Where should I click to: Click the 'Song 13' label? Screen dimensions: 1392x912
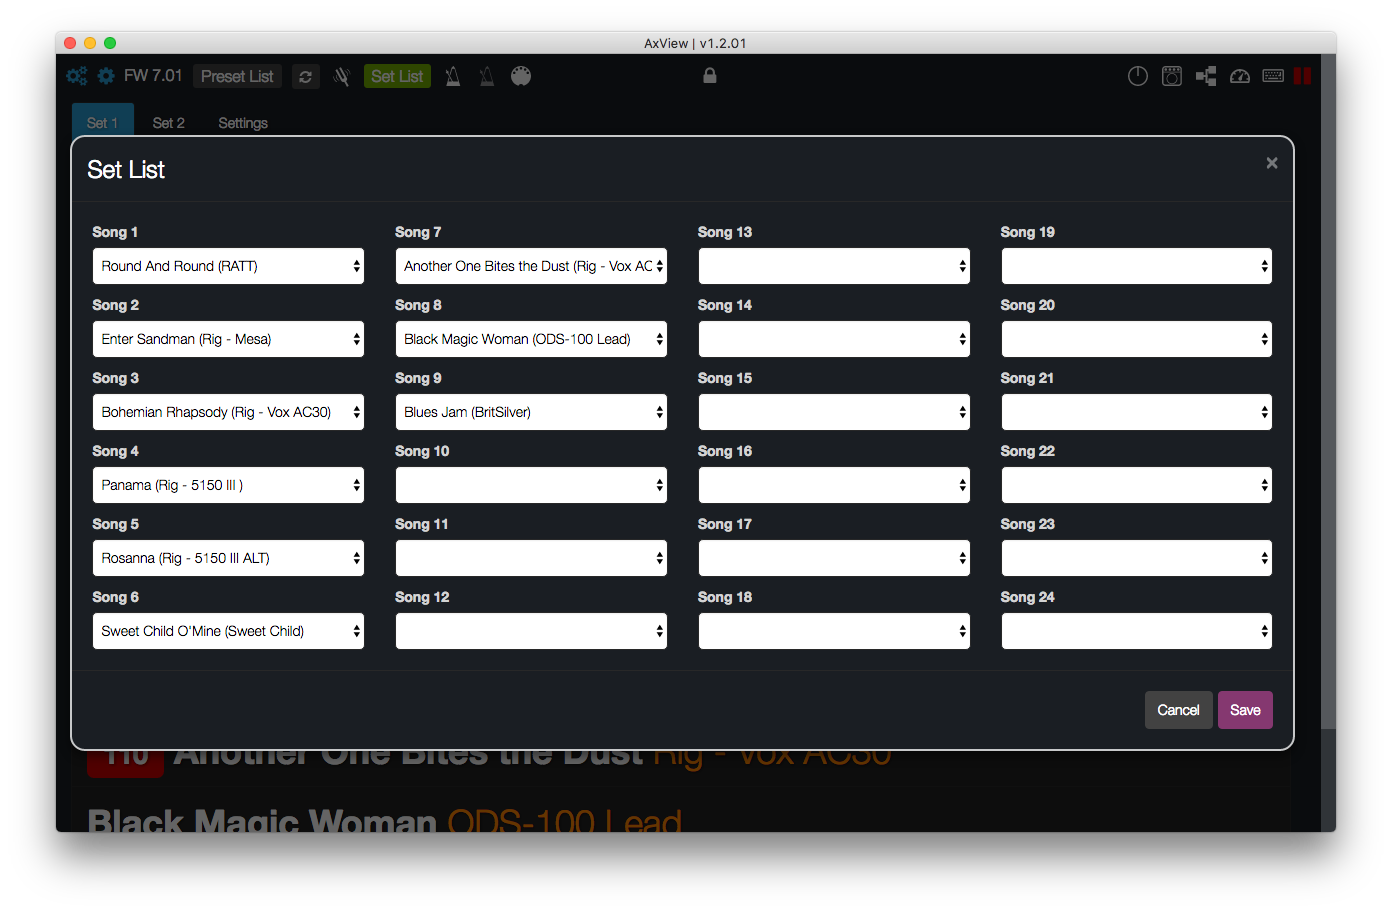click(725, 232)
